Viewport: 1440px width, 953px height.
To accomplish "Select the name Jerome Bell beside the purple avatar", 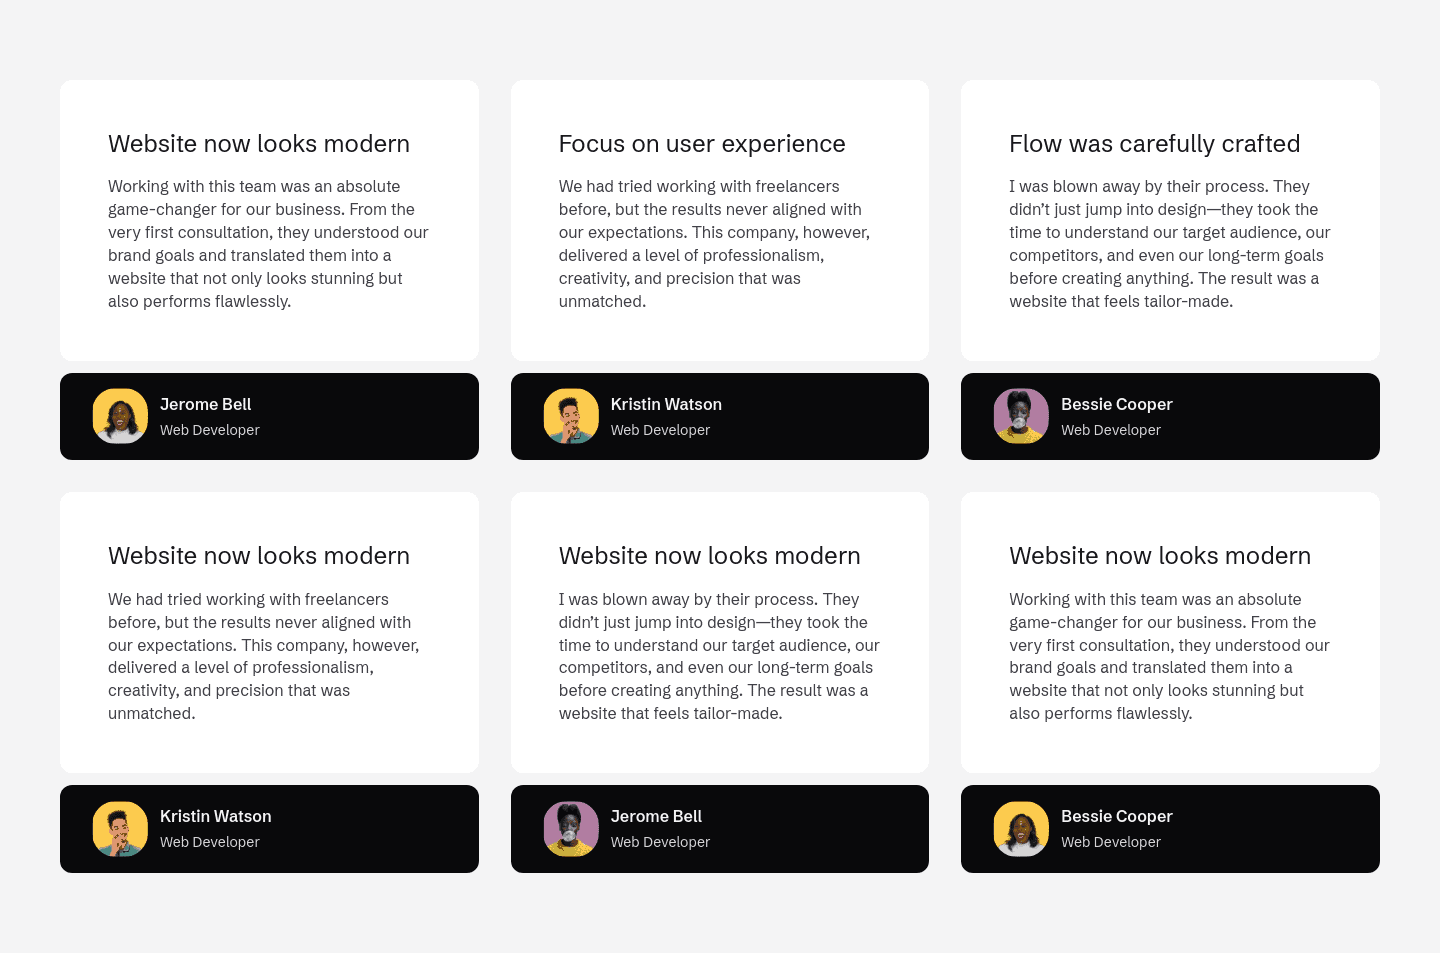I will click(x=656, y=816).
